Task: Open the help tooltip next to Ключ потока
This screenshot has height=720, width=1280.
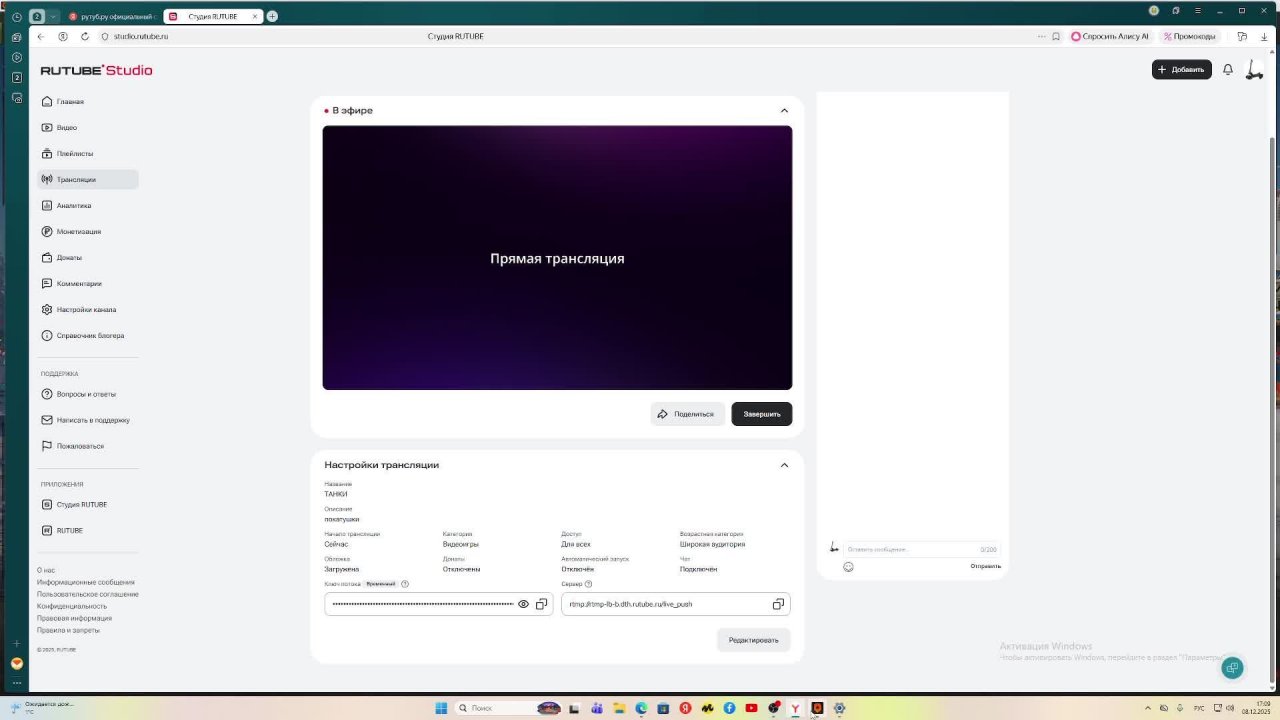Action: (x=405, y=584)
